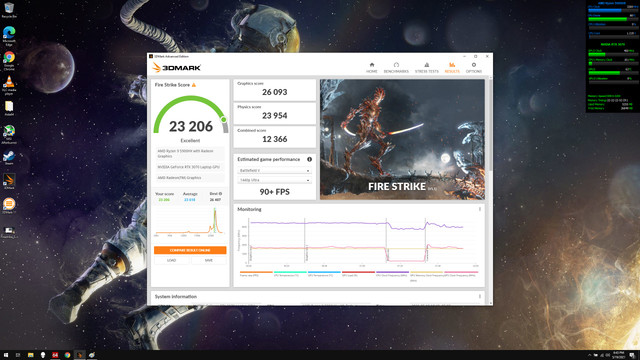Toggle the Frame rate legend in monitoring chart
This screenshot has width=640, height=360.
tap(256, 273)
